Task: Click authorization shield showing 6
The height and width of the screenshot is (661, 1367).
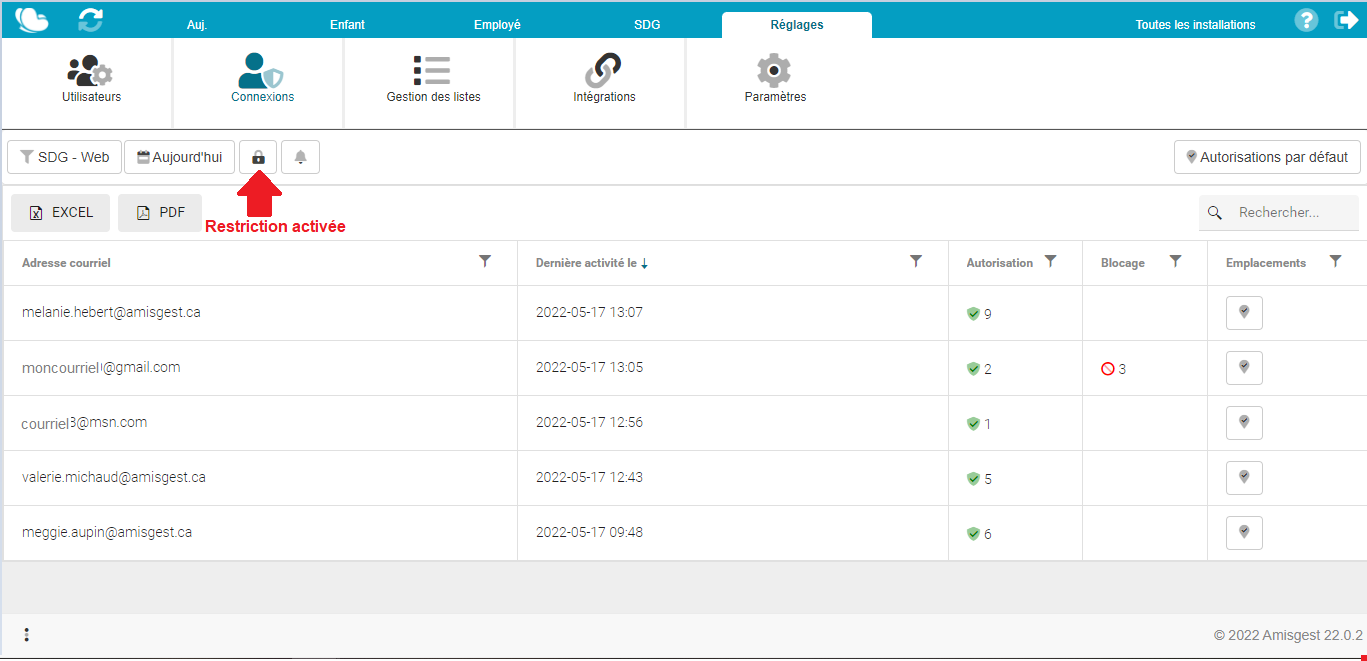Action: click(x=973, y=534)
